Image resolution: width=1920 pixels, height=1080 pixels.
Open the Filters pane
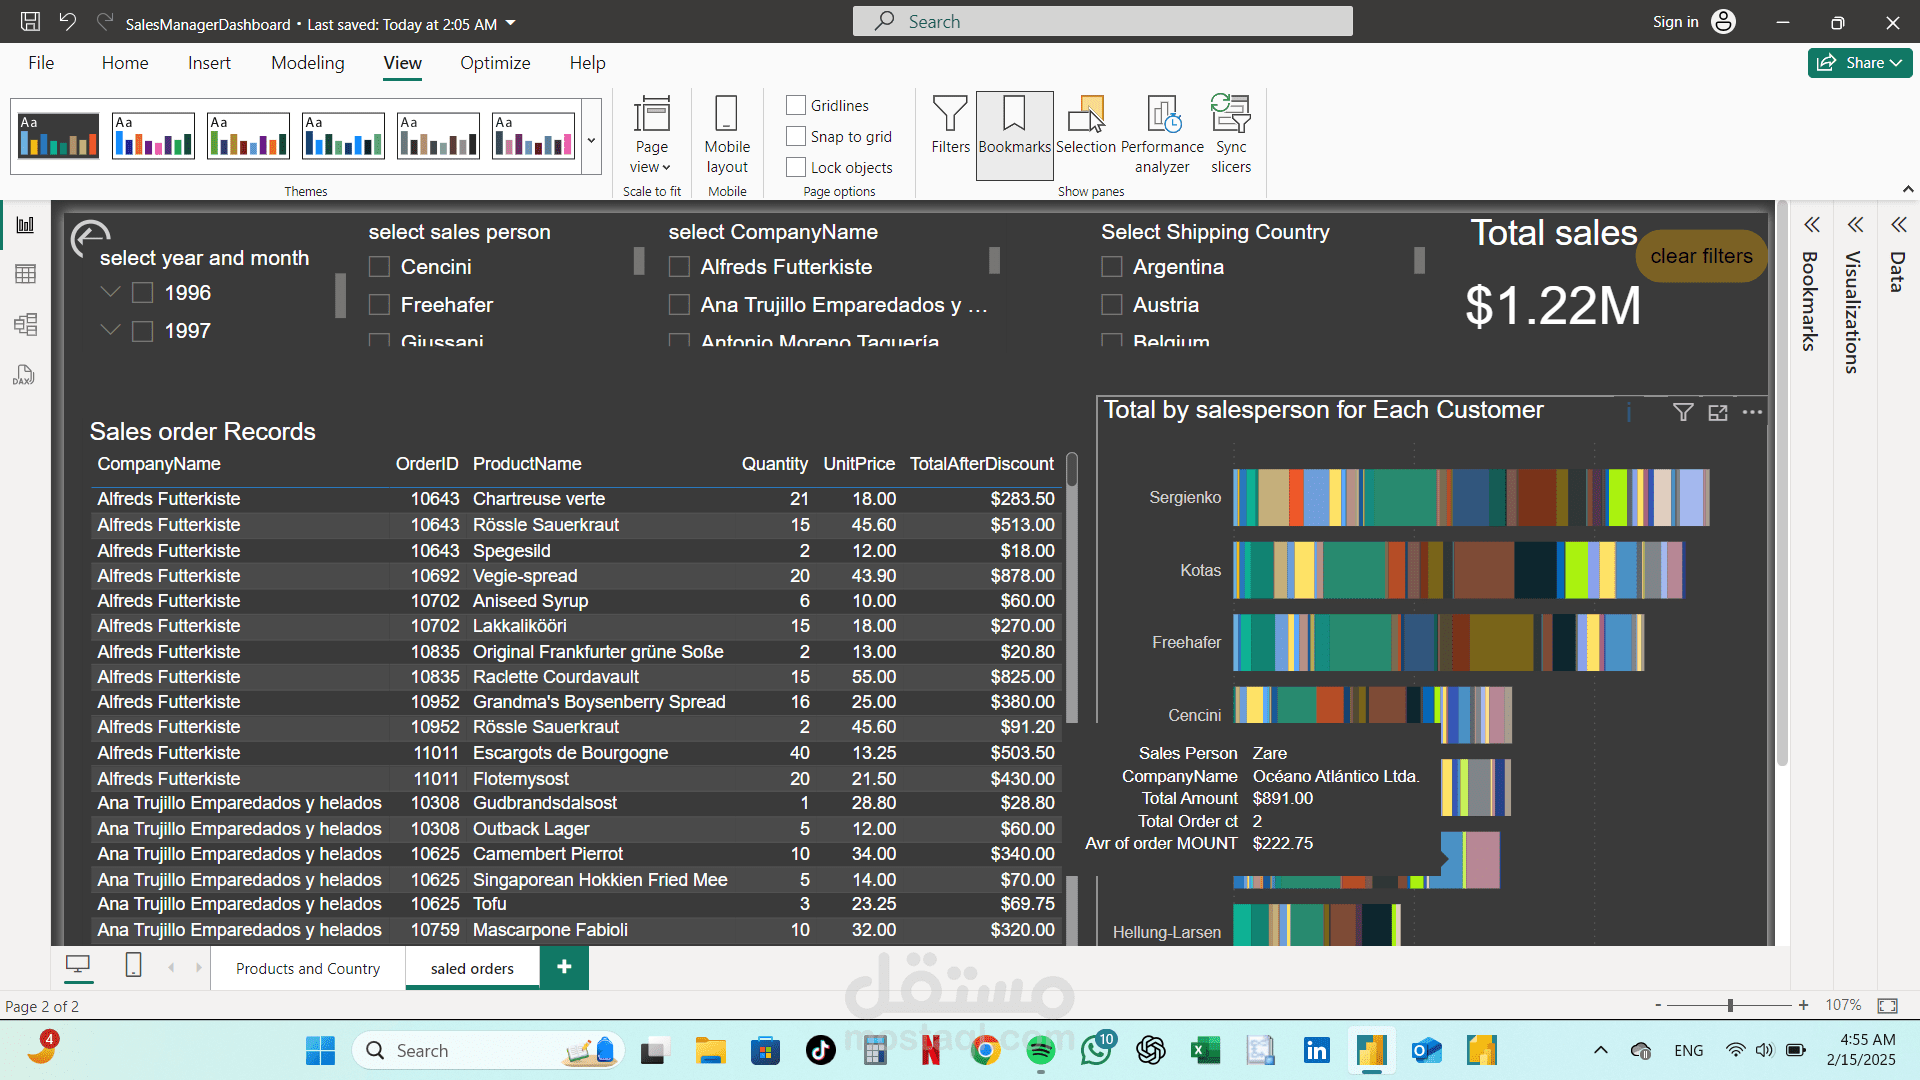point(950,126)
